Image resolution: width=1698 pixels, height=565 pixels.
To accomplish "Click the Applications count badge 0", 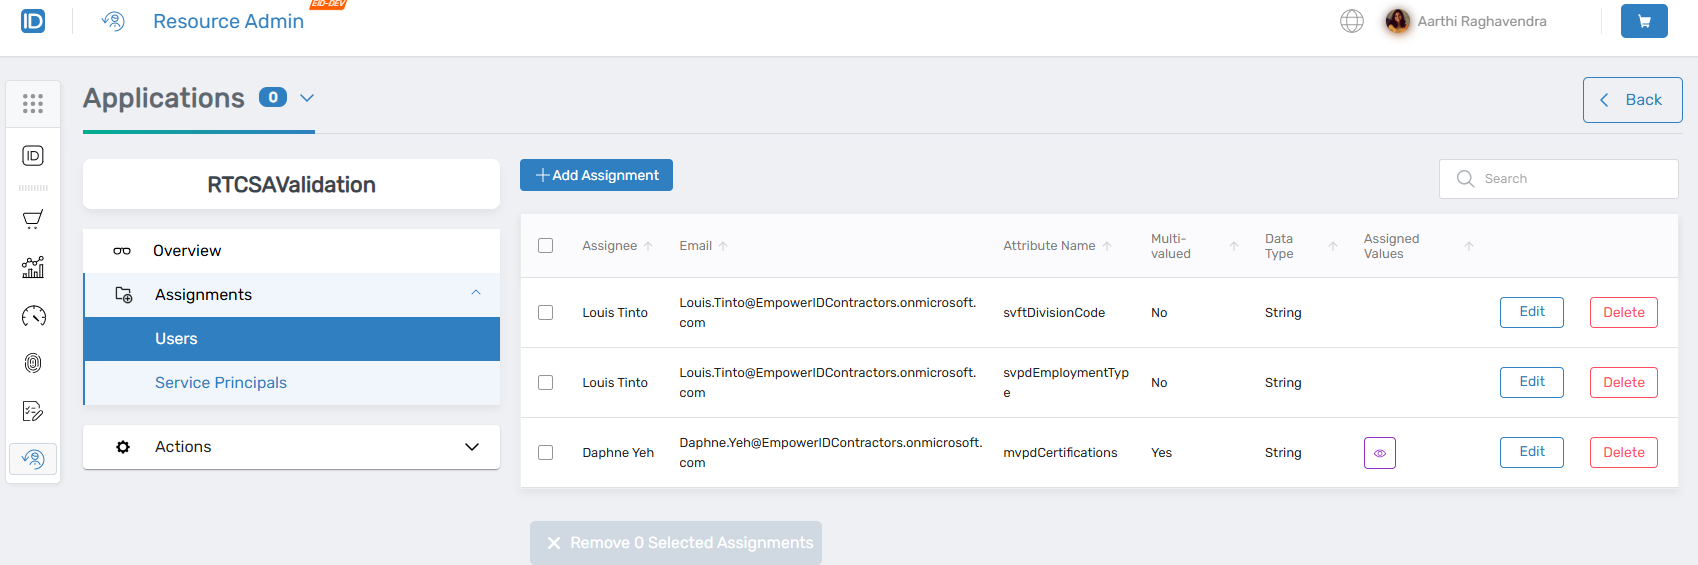I will [273, 97].
